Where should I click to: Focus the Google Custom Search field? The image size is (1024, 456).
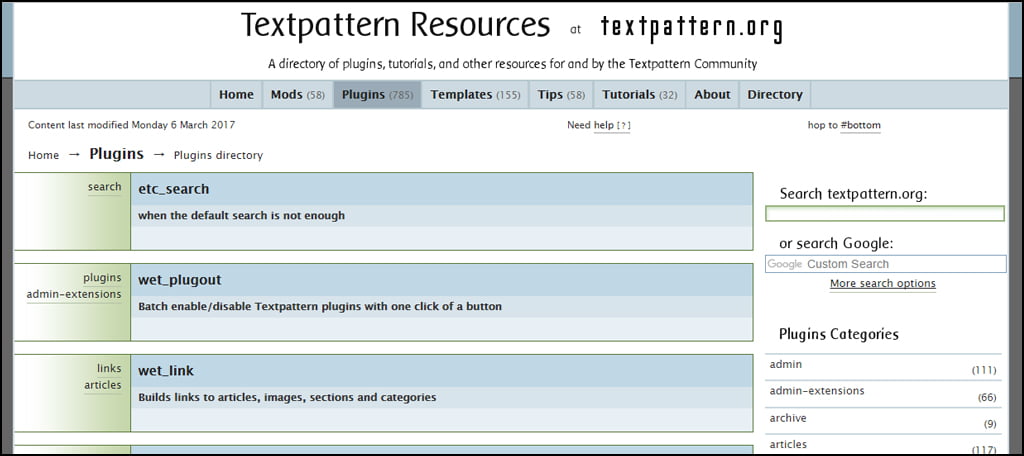[886, 264]
